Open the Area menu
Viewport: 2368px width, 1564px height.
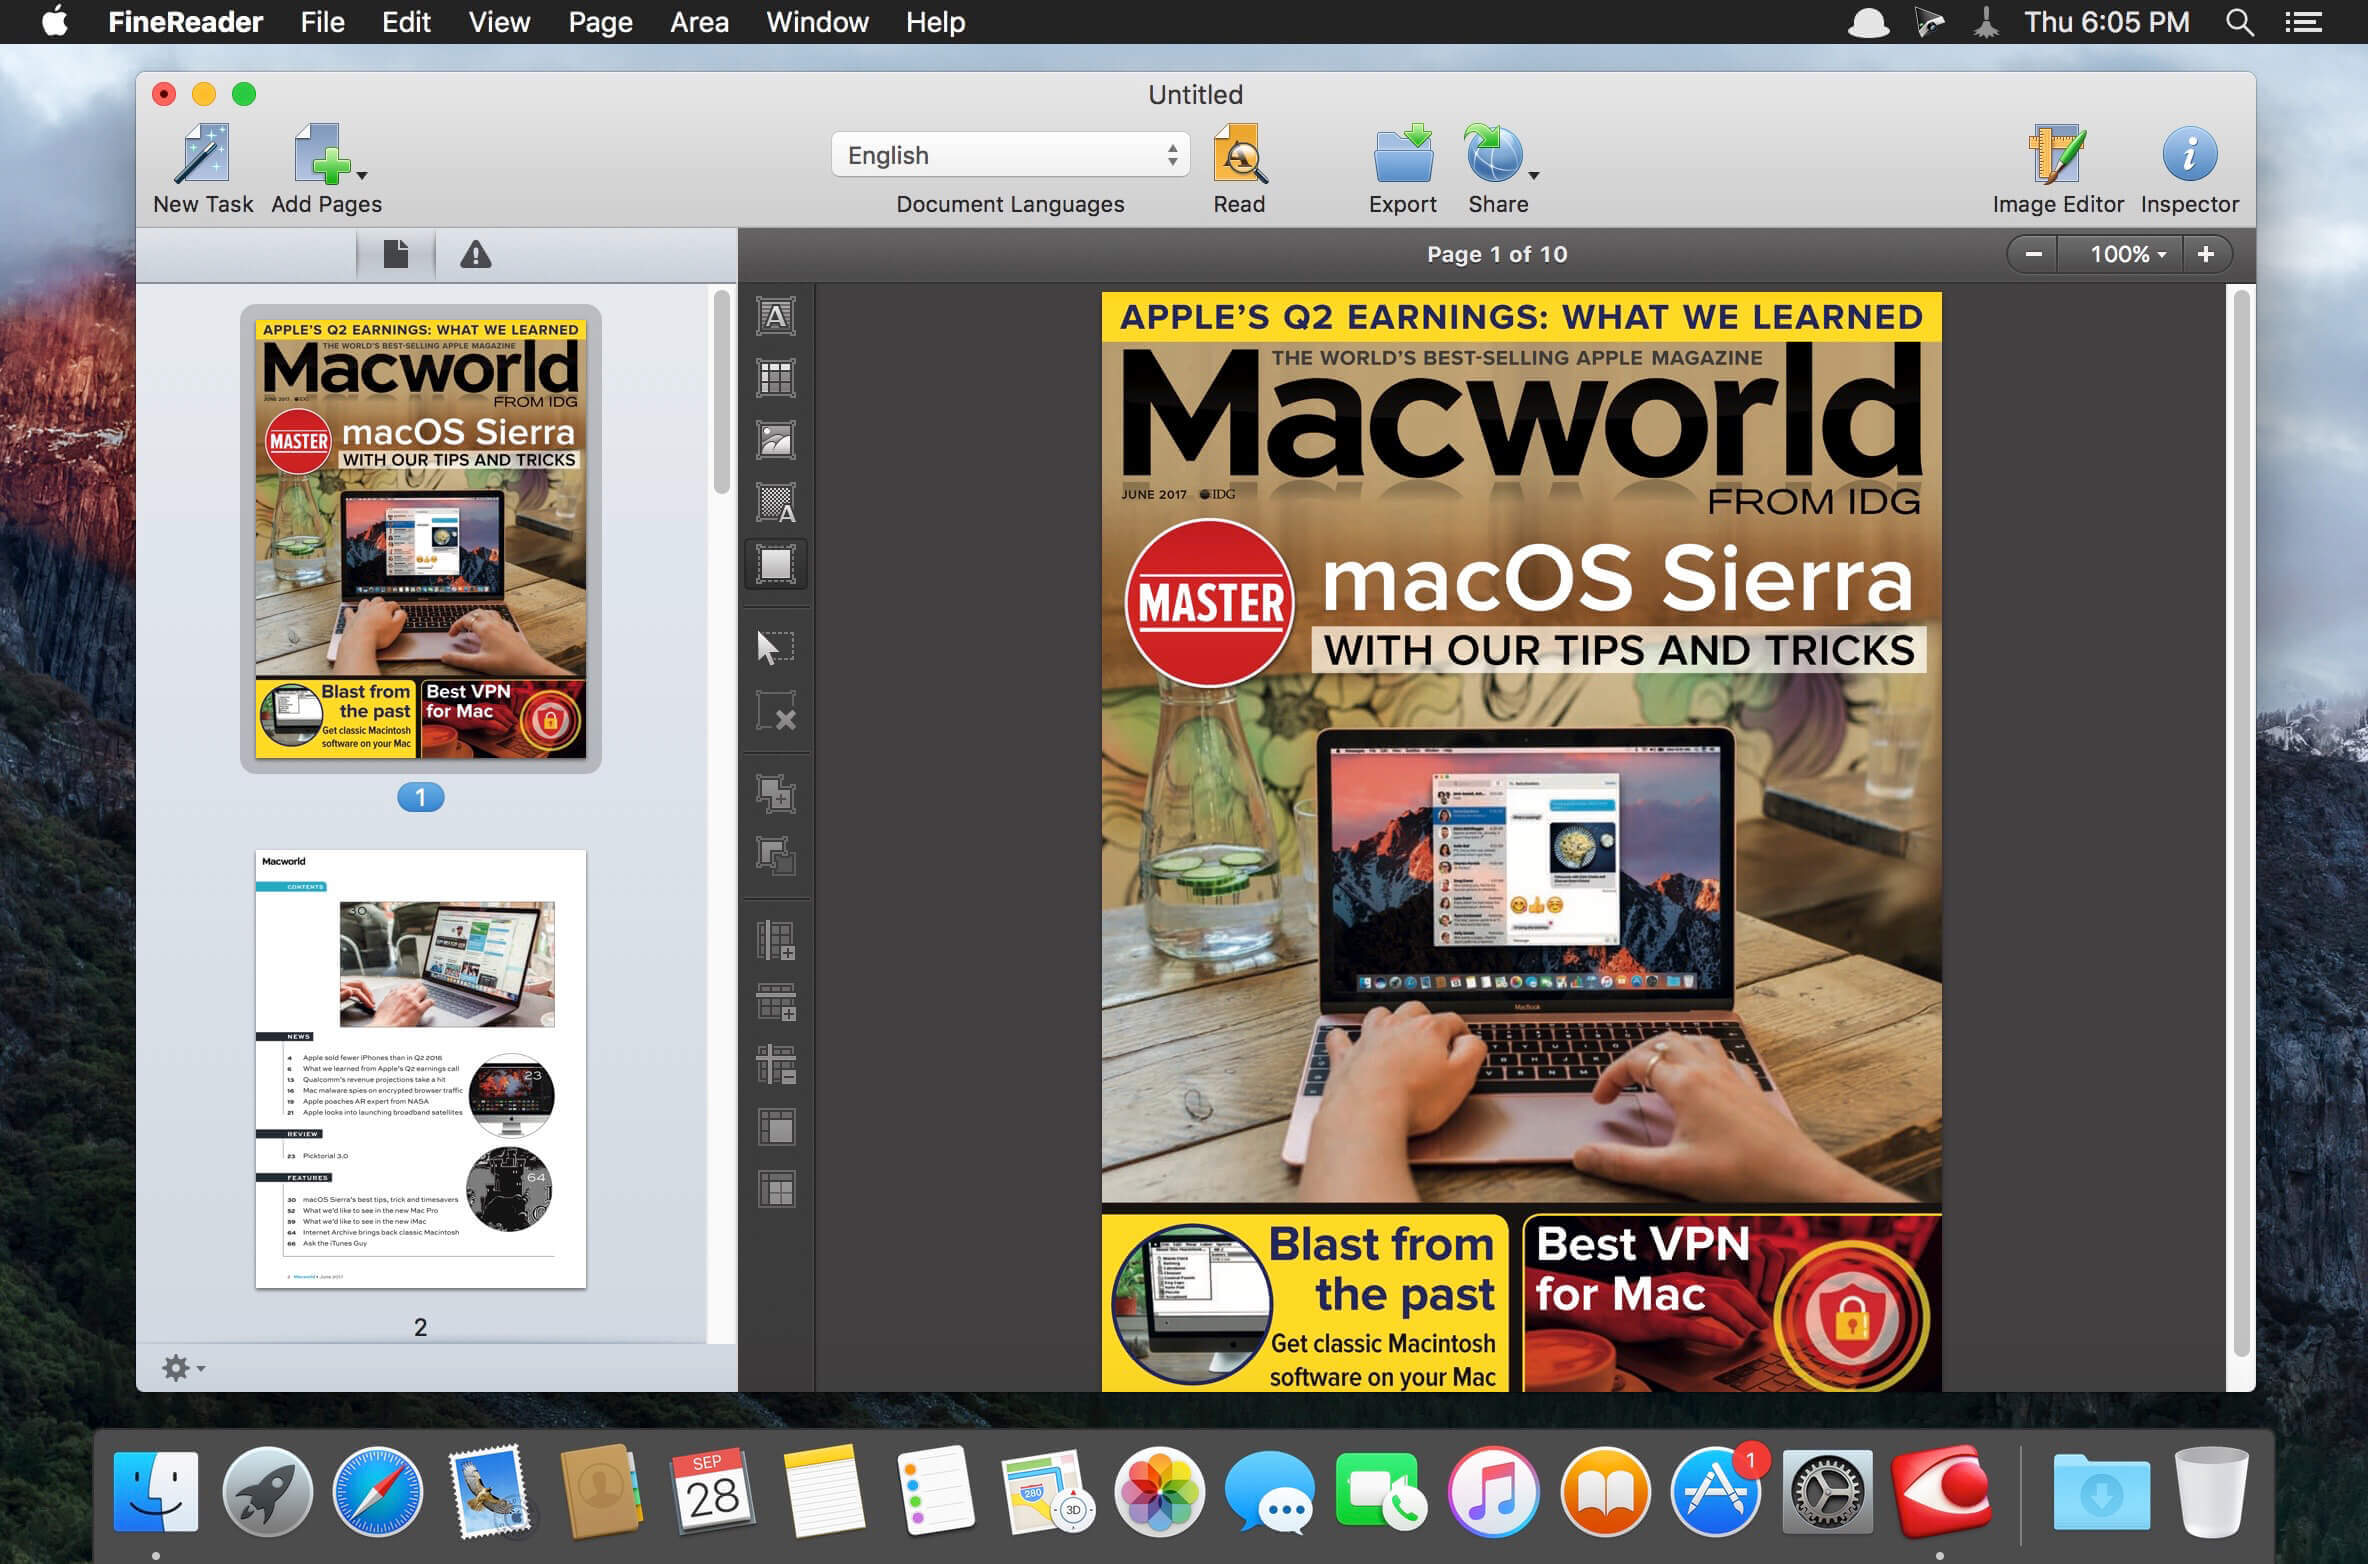(x=699, y=22)
